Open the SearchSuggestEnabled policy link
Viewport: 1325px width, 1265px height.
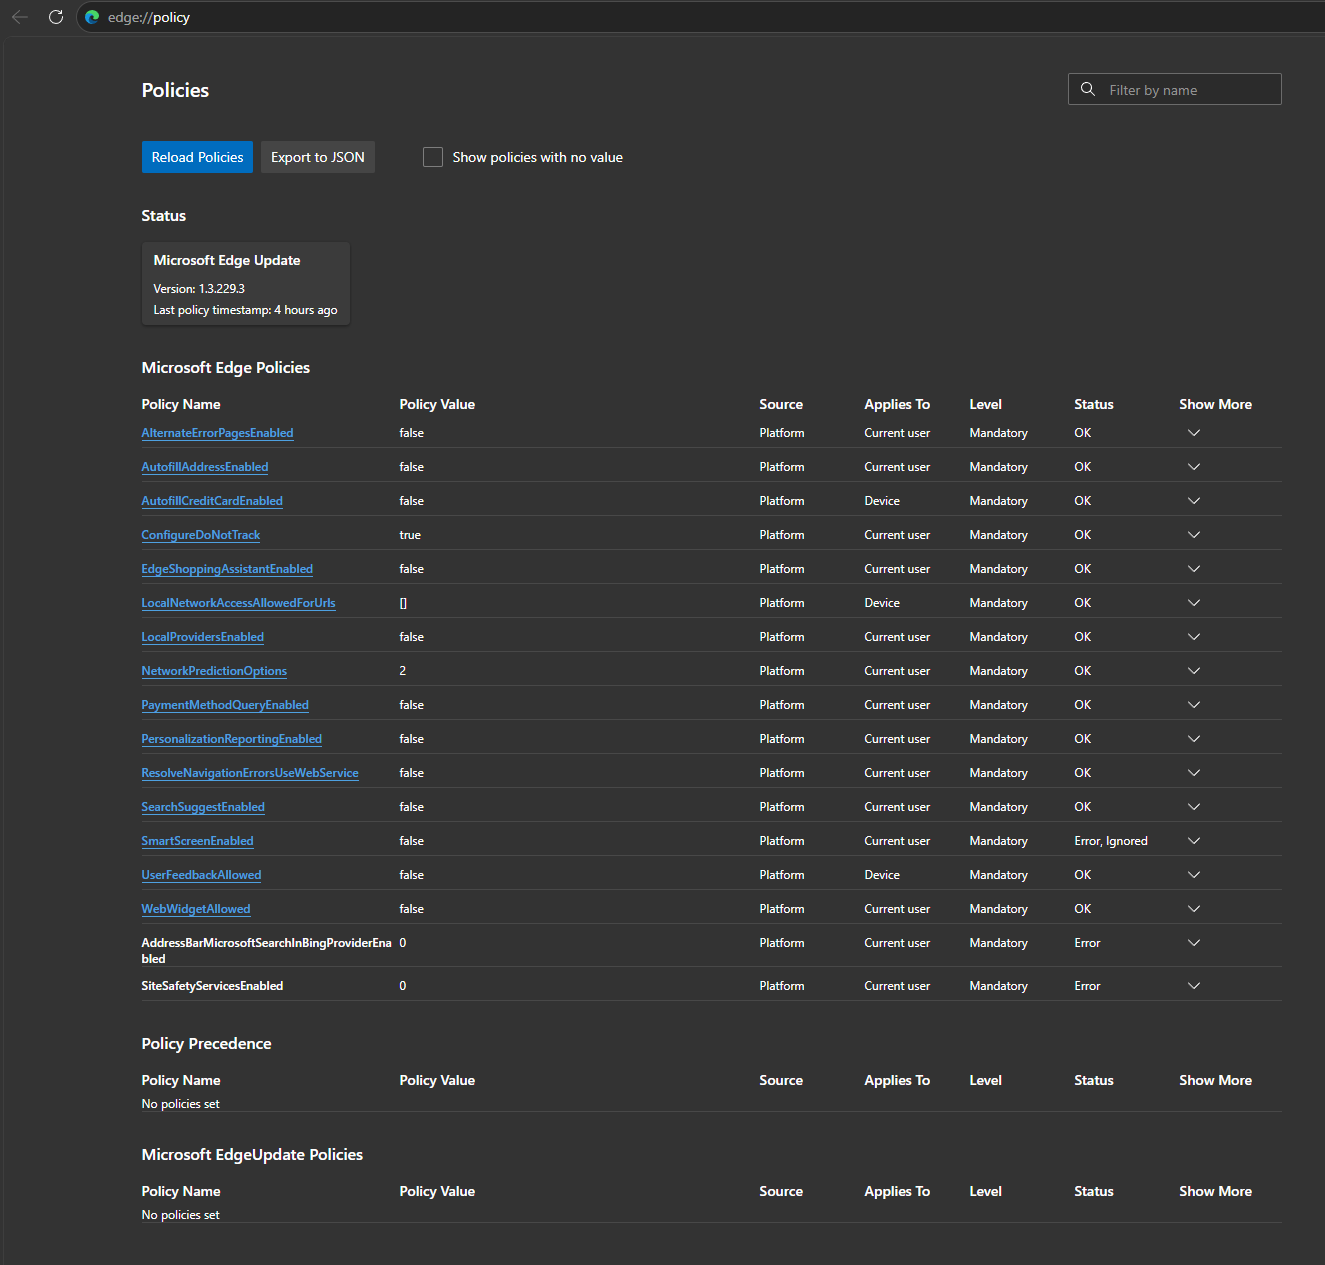coord(203,807)
